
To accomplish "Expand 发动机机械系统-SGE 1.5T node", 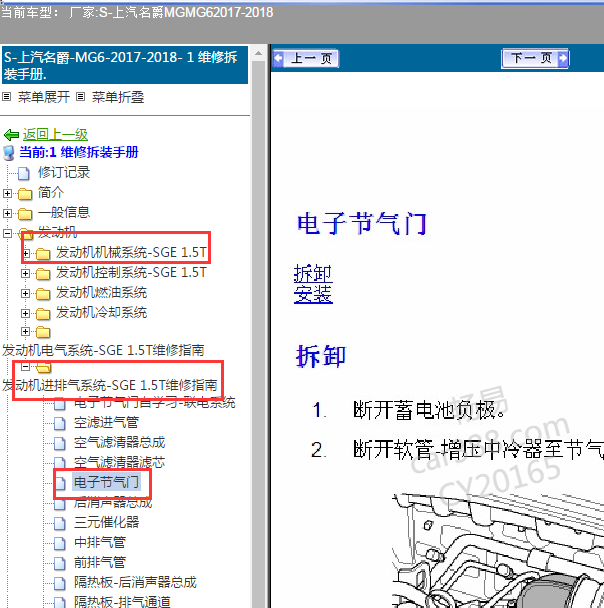I will tap(26, 254).
